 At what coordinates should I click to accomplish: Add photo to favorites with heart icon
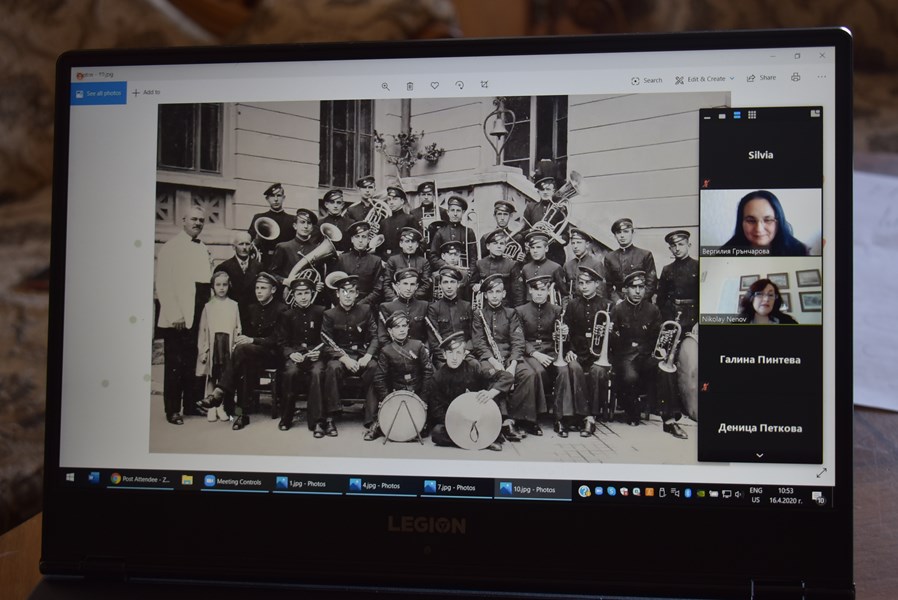tap(435, 86)
